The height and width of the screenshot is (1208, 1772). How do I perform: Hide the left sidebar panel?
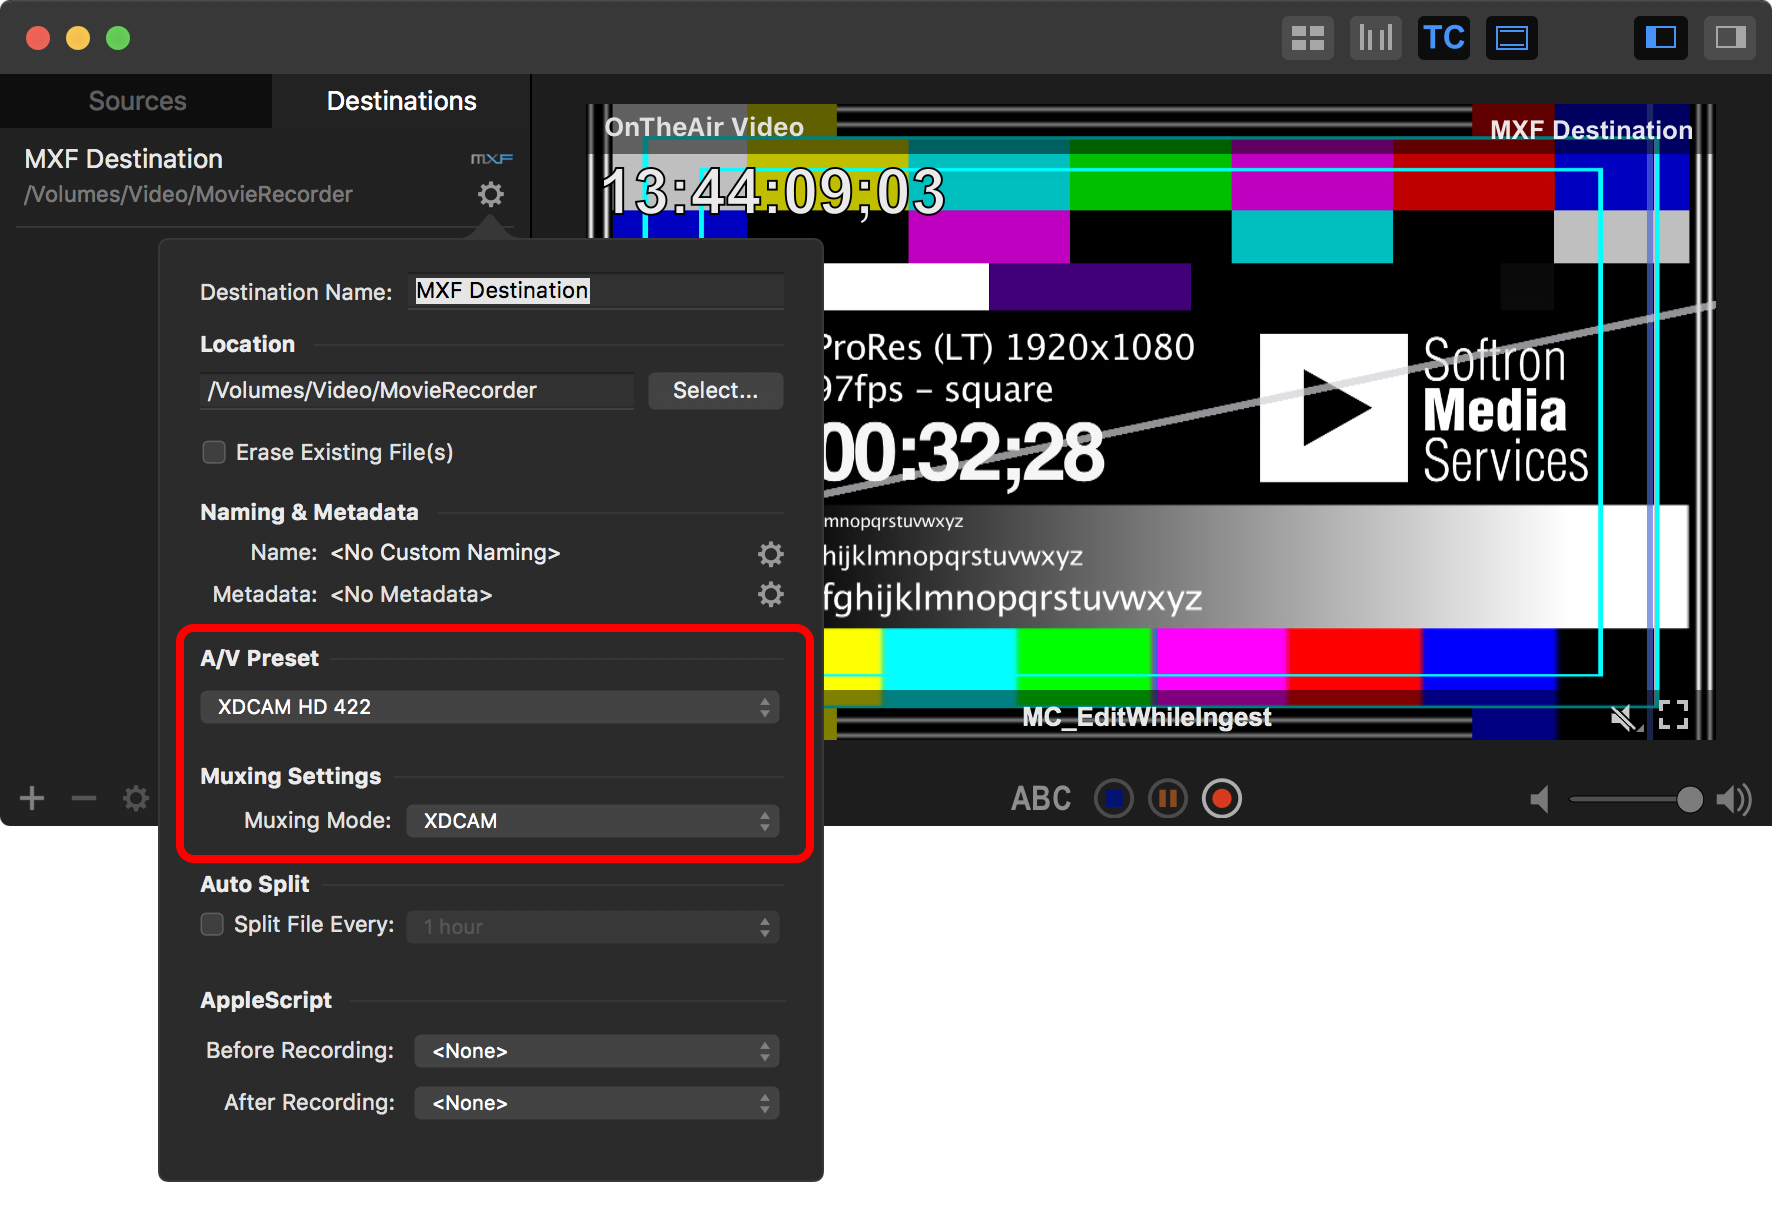pyautogui.click(x=1660, y=38)
